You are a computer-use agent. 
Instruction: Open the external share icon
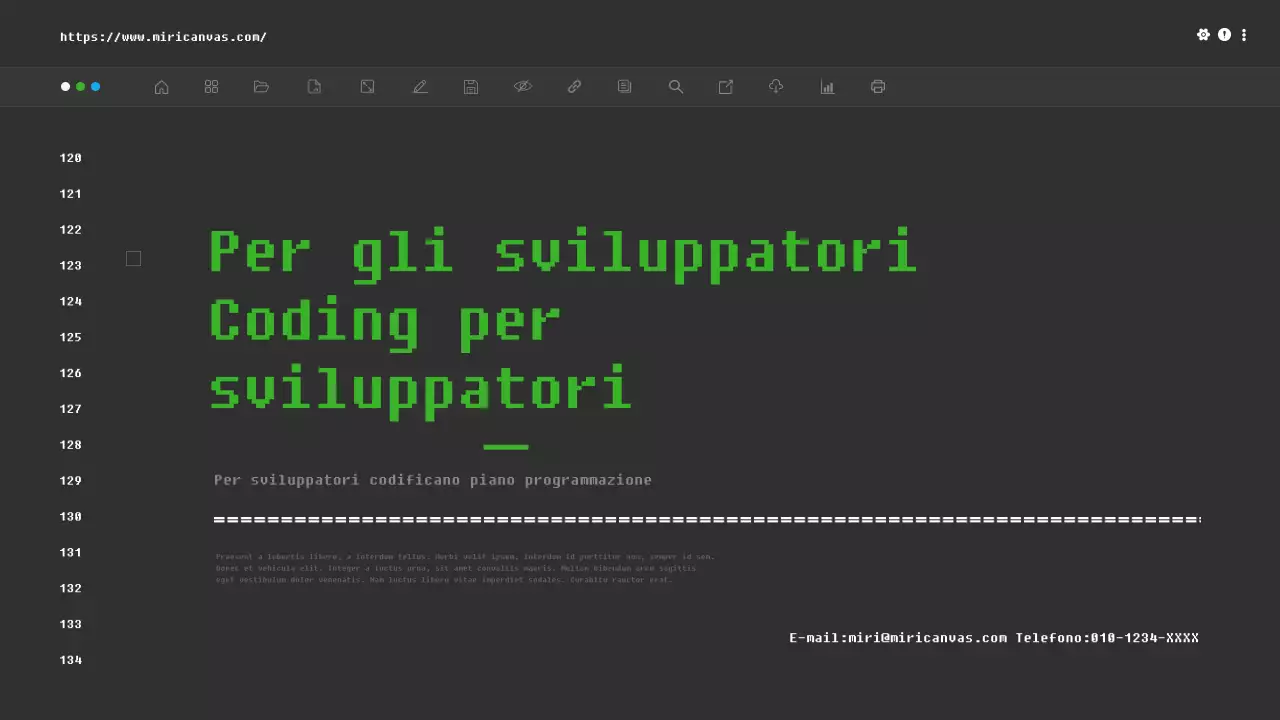(x=725, y=87)
